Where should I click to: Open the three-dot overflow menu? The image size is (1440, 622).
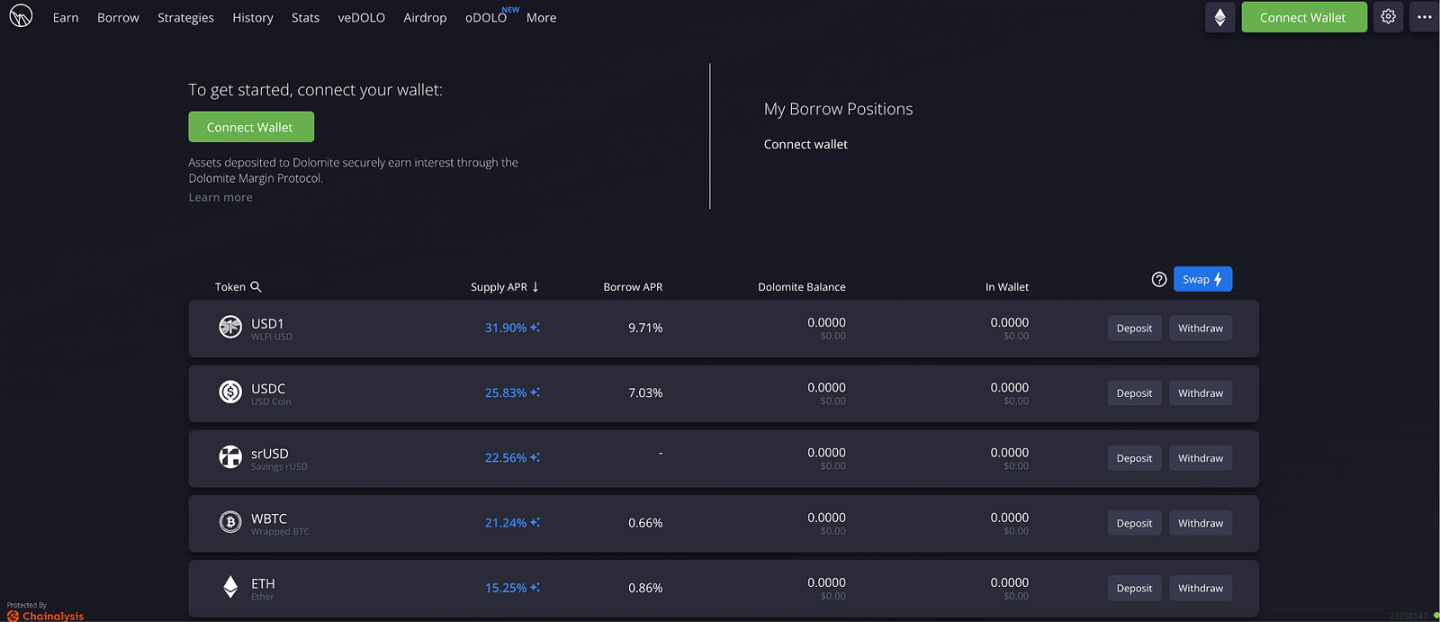(1424, 17)
